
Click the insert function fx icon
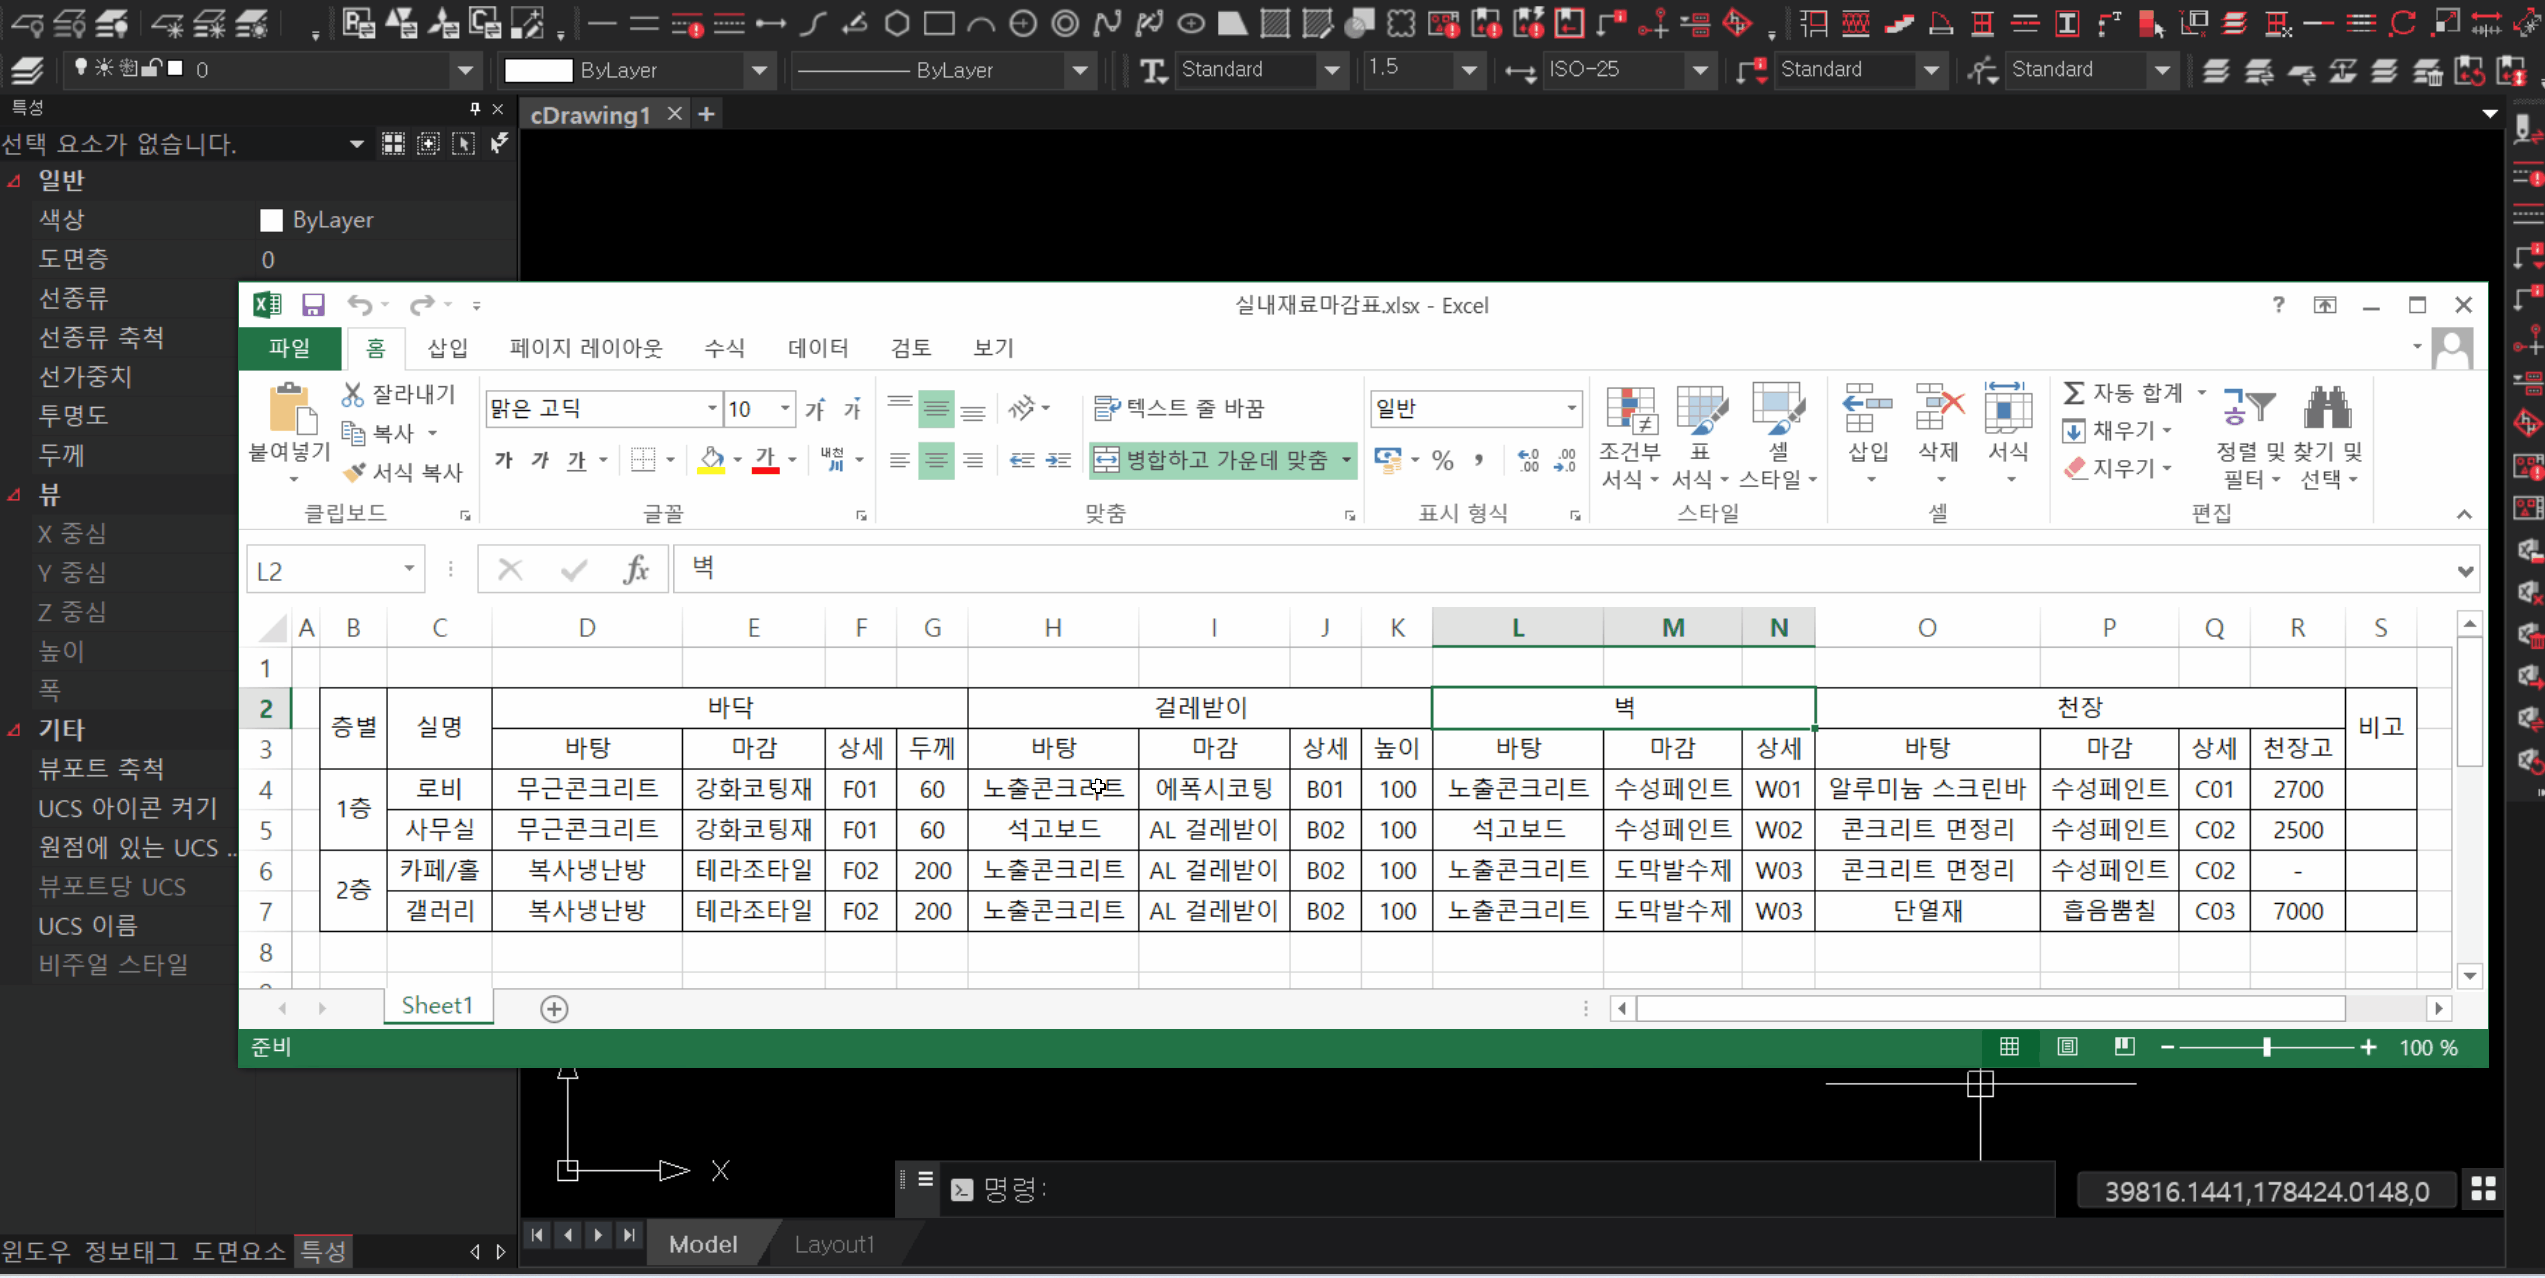click(x=636, y=570)
